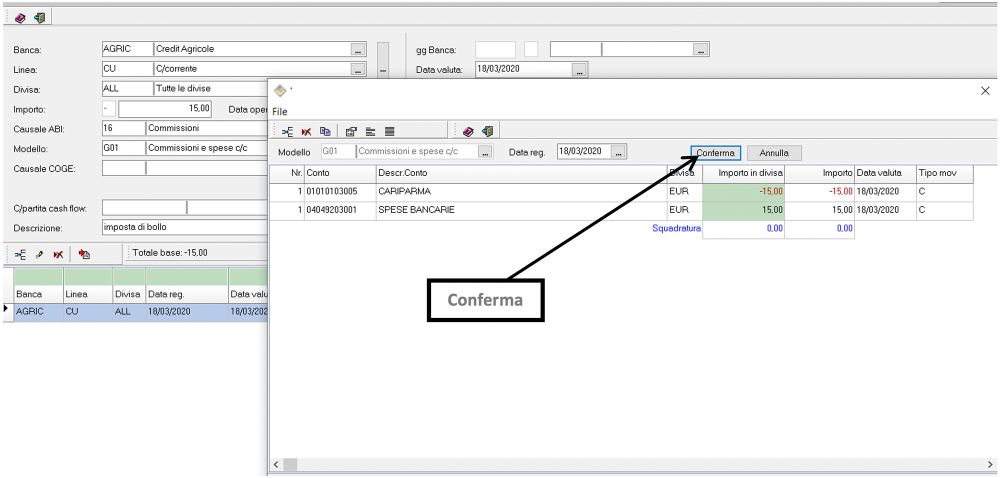
Task: Click the edit pencil icon above the bank grid
Action: [x=39, y=254]
